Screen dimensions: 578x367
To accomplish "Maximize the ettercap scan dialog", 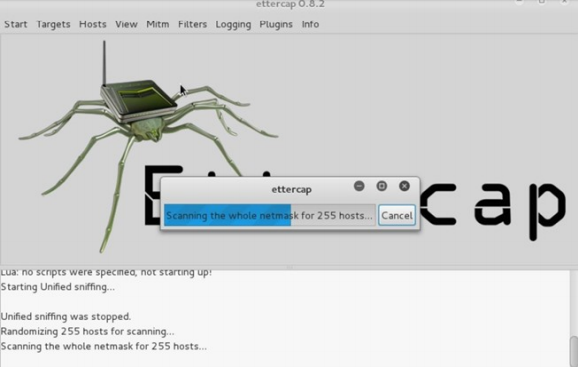I will [x=382, y=186].
